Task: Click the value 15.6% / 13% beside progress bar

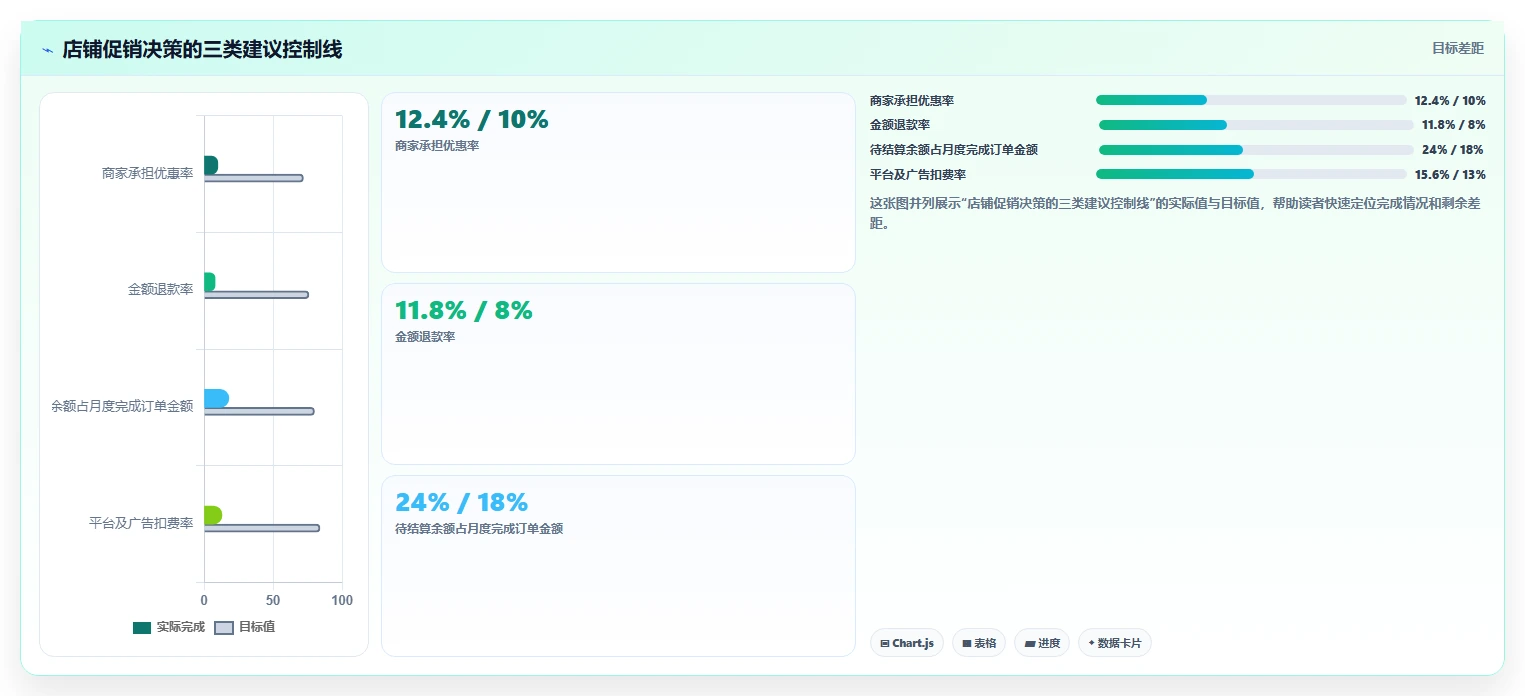Action: point(1450,175)
